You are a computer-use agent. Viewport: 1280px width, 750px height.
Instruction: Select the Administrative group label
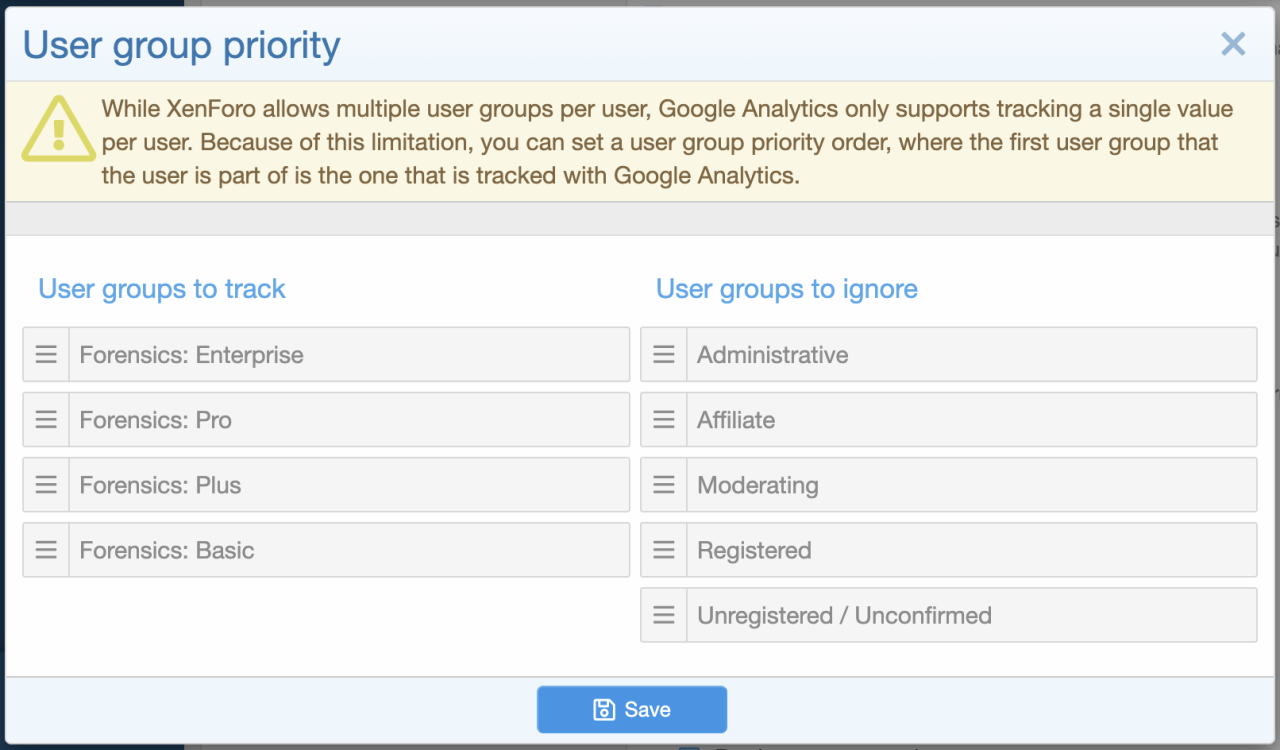773,355
